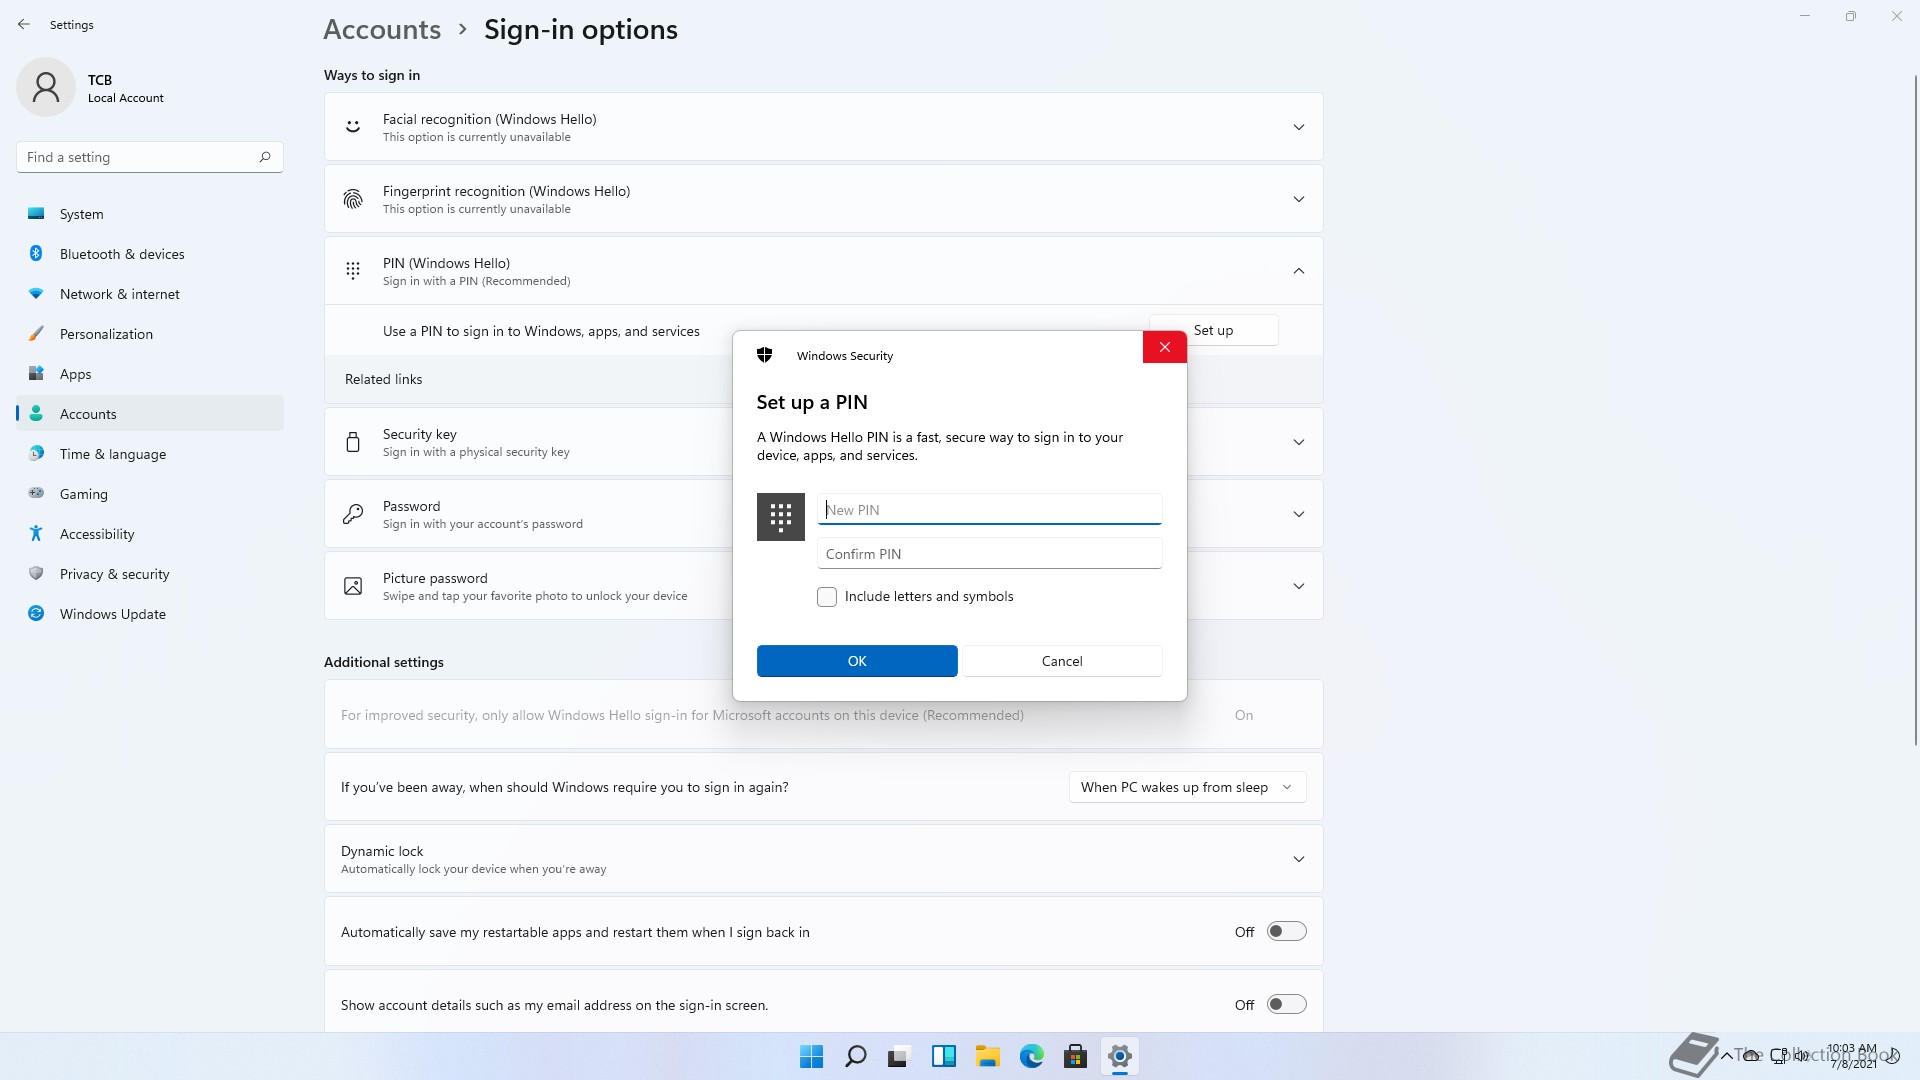The image size is (1920, 1080).
Task: Expand the Picture password section
Action: (x=1299, y=586)
